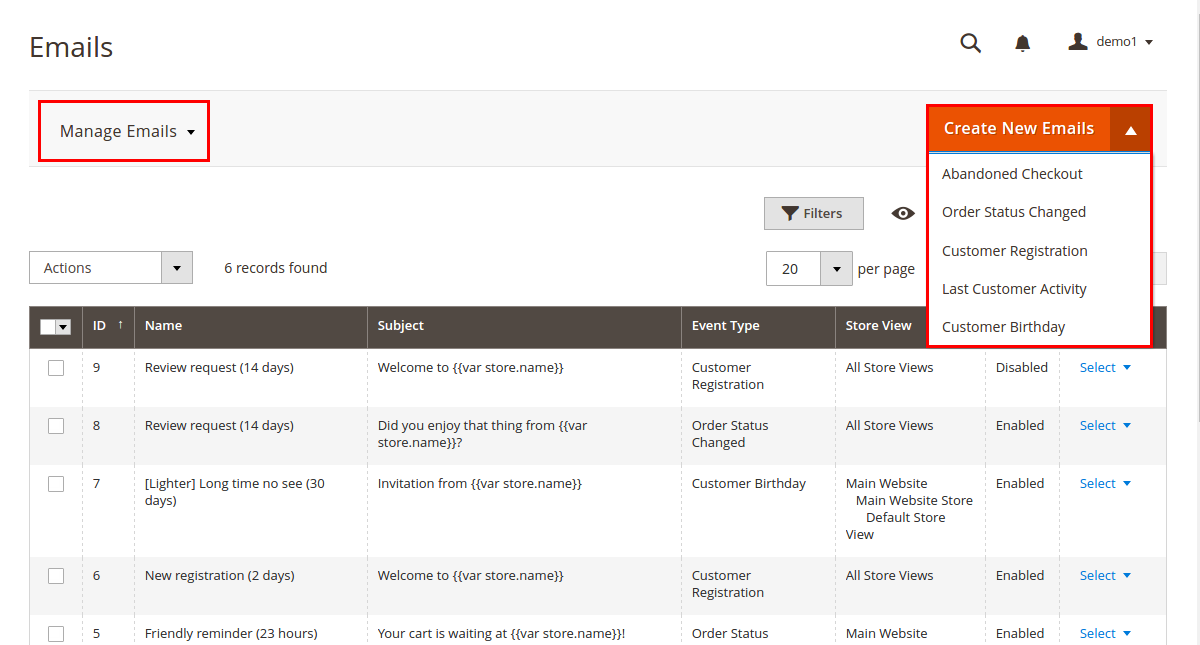This screenshot has width=1200, height=645.
Task: Choose Customer Registration menu entry
Action: 1015,251
